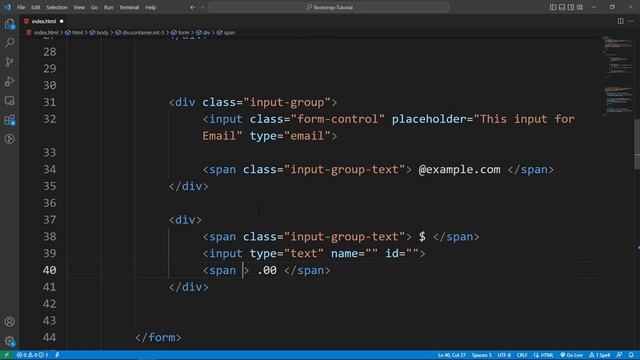Click the split editor right icon
The image size is (640, 360).
coord(620,21)
